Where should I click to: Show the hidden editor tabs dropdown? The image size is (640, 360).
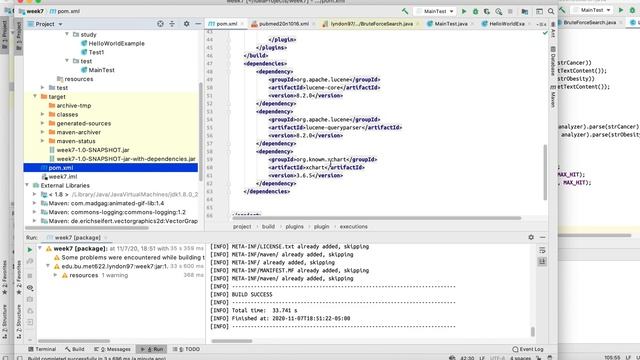pos(542,24)
